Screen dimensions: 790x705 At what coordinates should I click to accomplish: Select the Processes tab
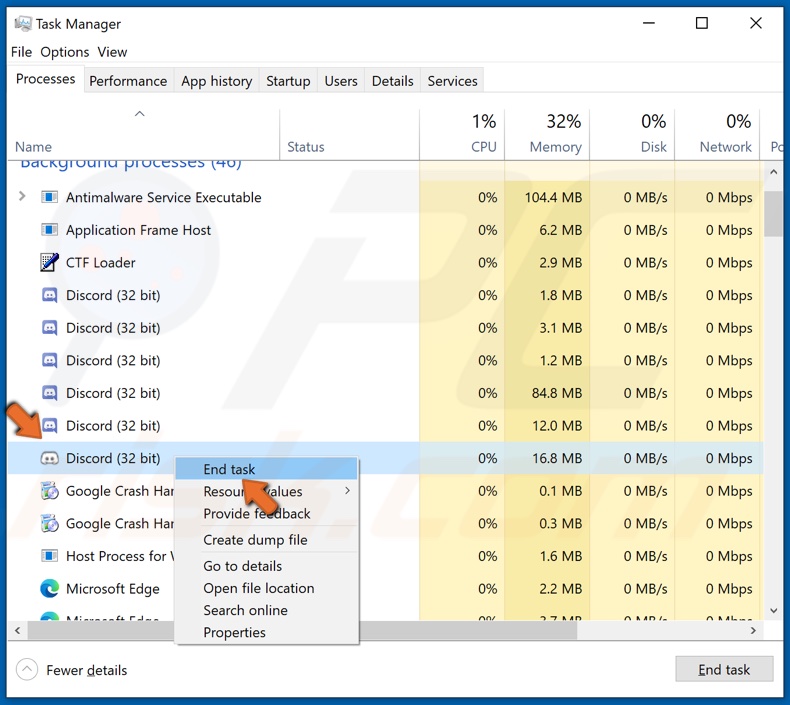45,79
